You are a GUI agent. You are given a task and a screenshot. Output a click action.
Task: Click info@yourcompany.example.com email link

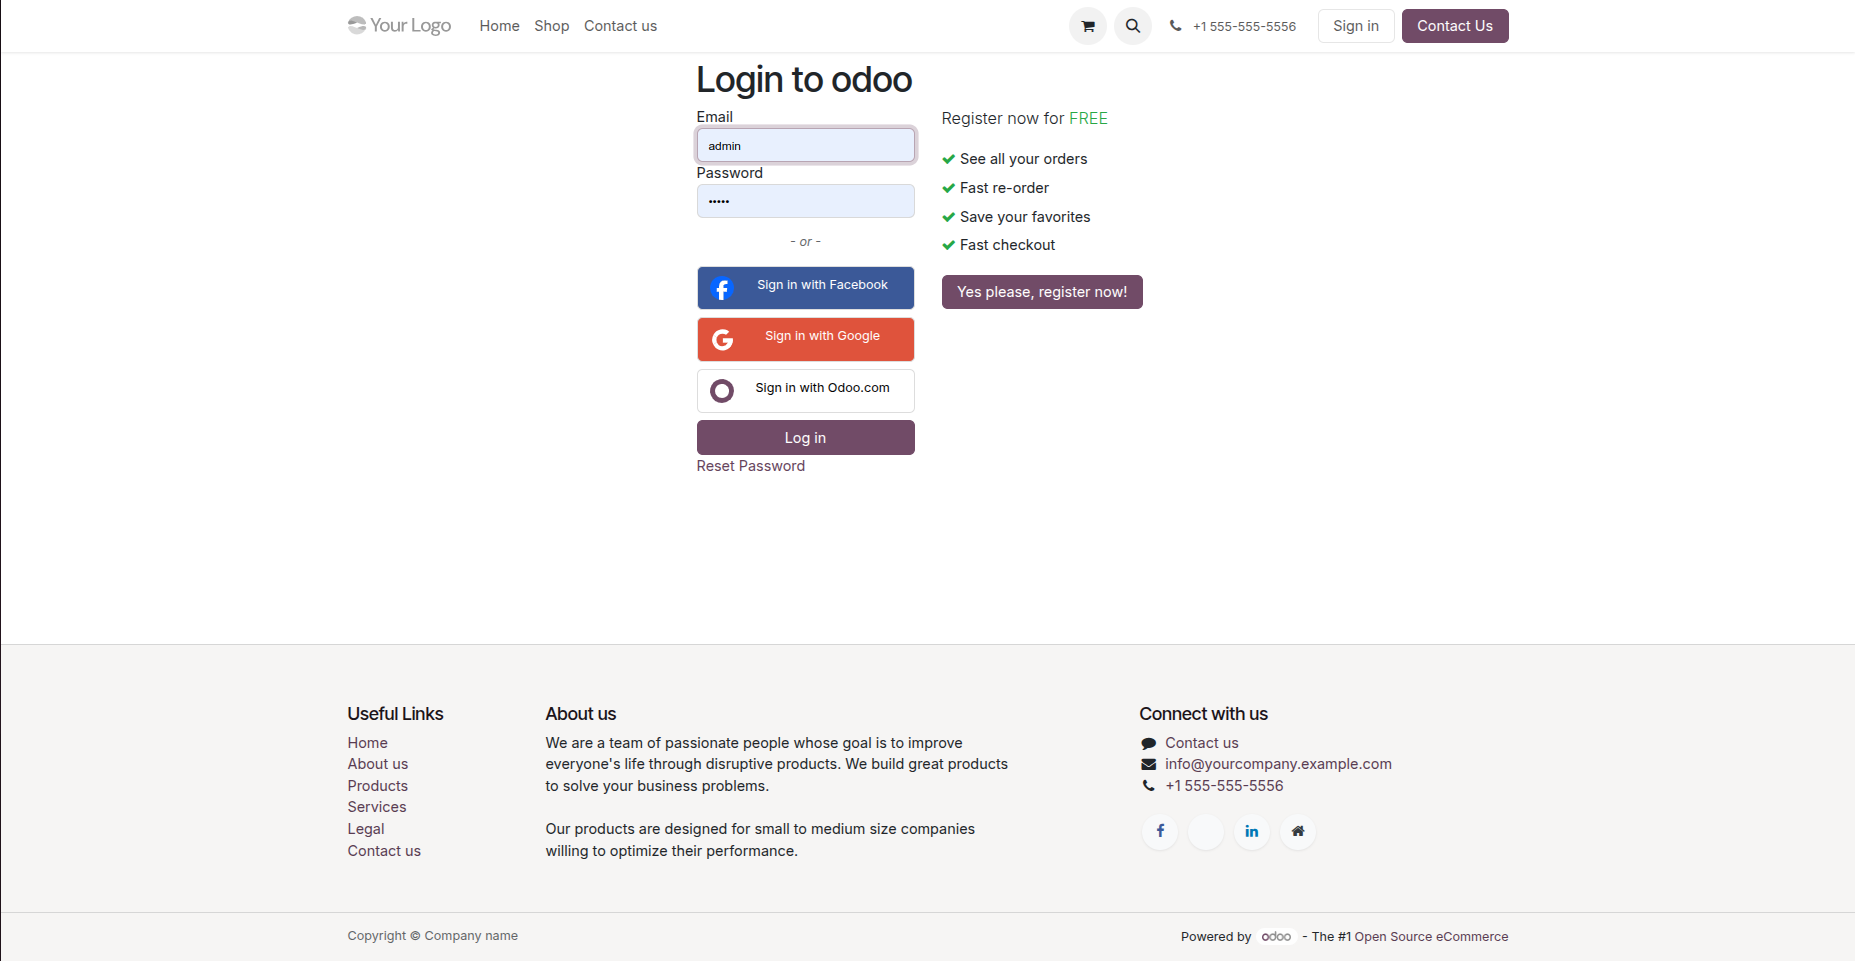1278,764
